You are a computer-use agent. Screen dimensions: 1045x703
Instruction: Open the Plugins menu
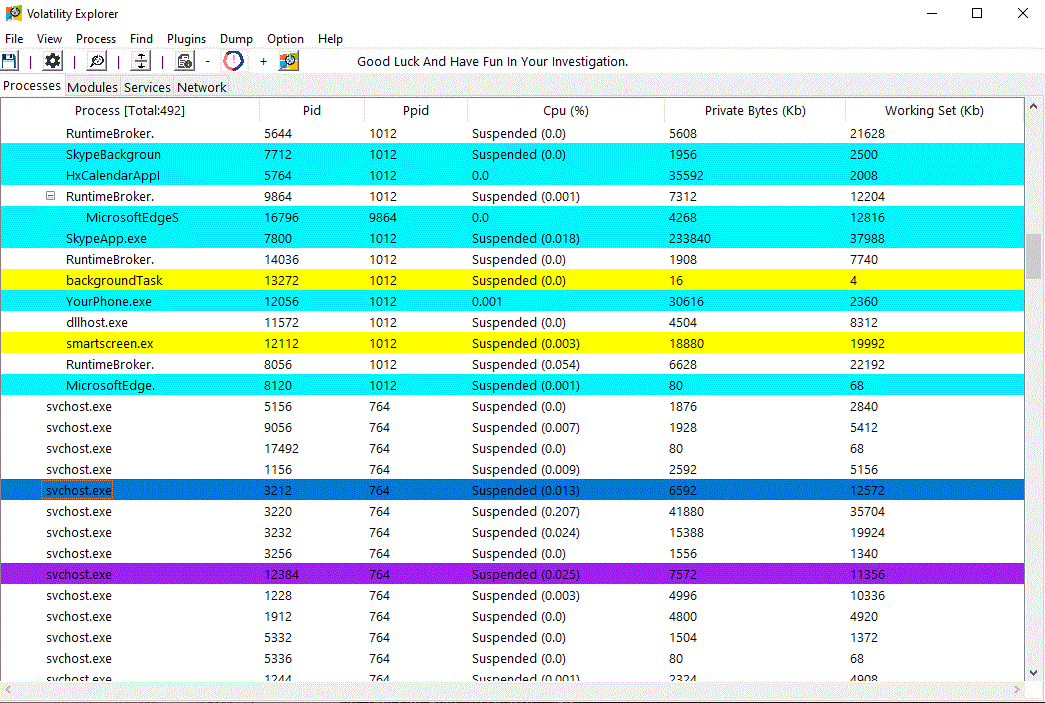186,39
